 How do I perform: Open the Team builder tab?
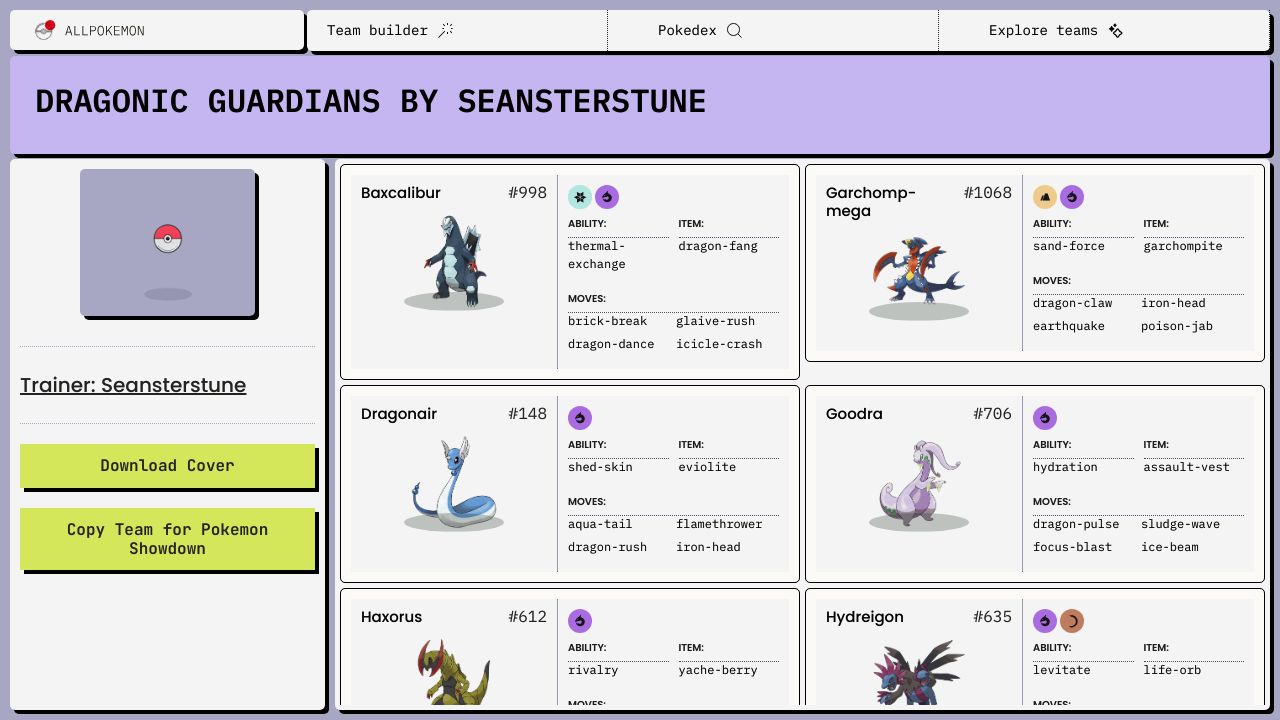coord(390,30)
